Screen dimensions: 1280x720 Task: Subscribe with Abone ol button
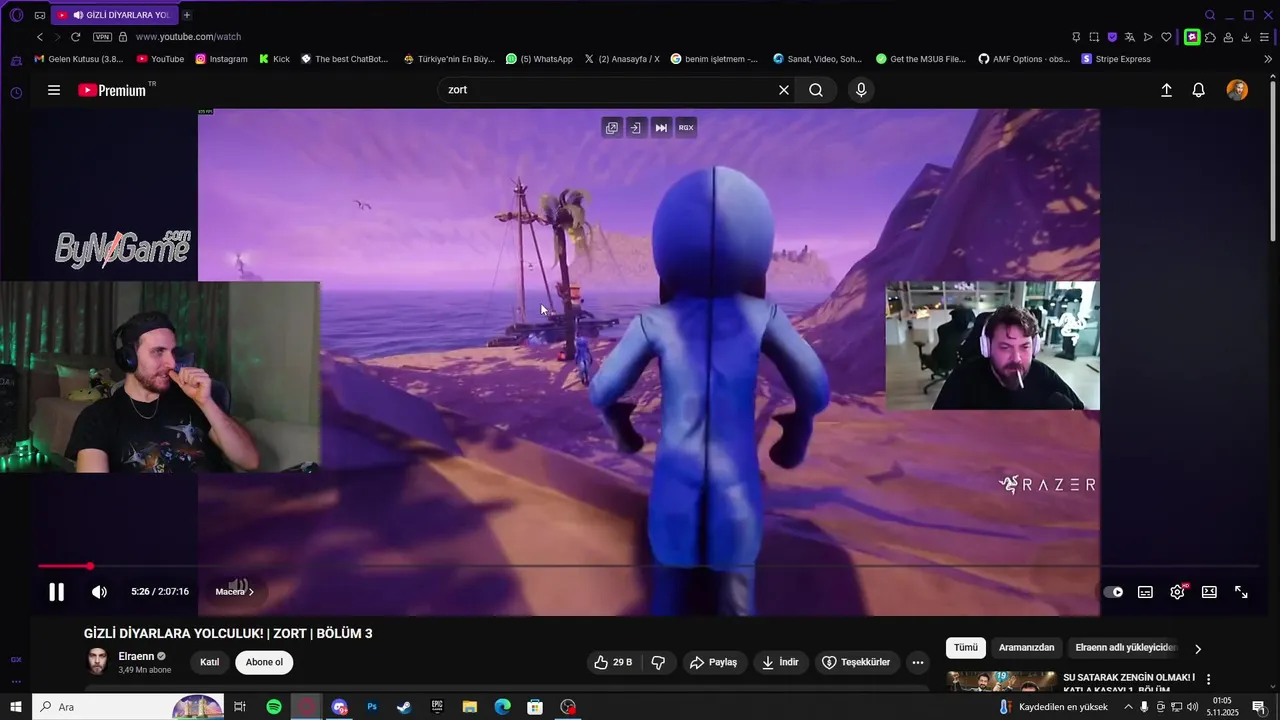[x=264, y=662]
